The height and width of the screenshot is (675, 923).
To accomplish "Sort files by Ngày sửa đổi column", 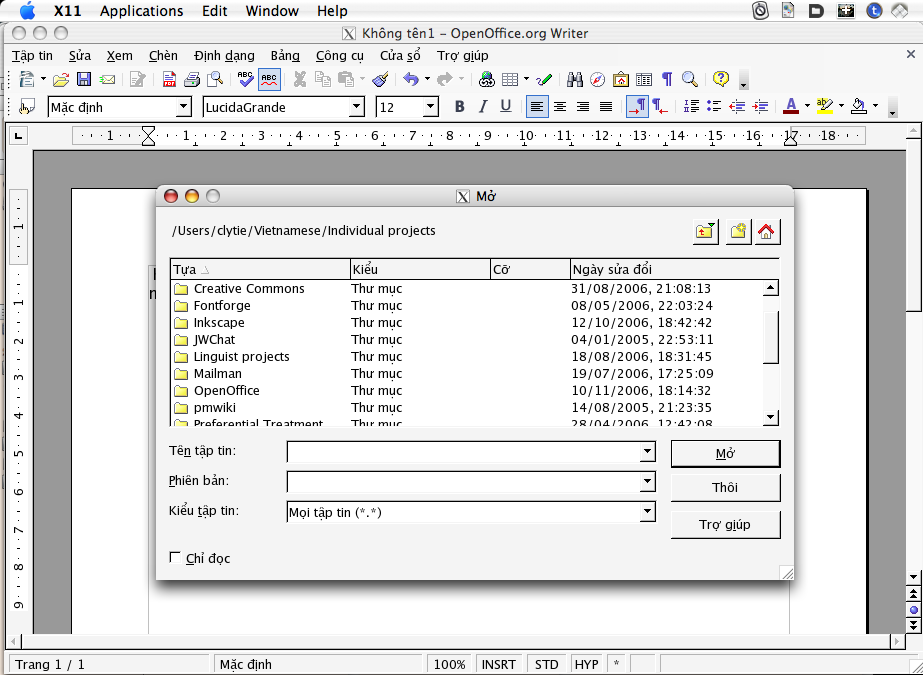I will 675,270.
